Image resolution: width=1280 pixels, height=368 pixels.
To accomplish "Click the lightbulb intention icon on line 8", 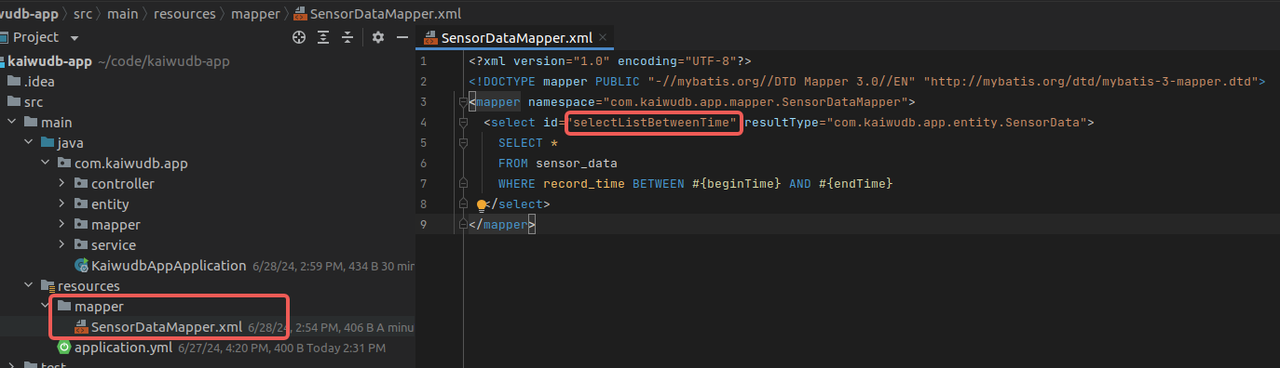I will coord(481,205).
